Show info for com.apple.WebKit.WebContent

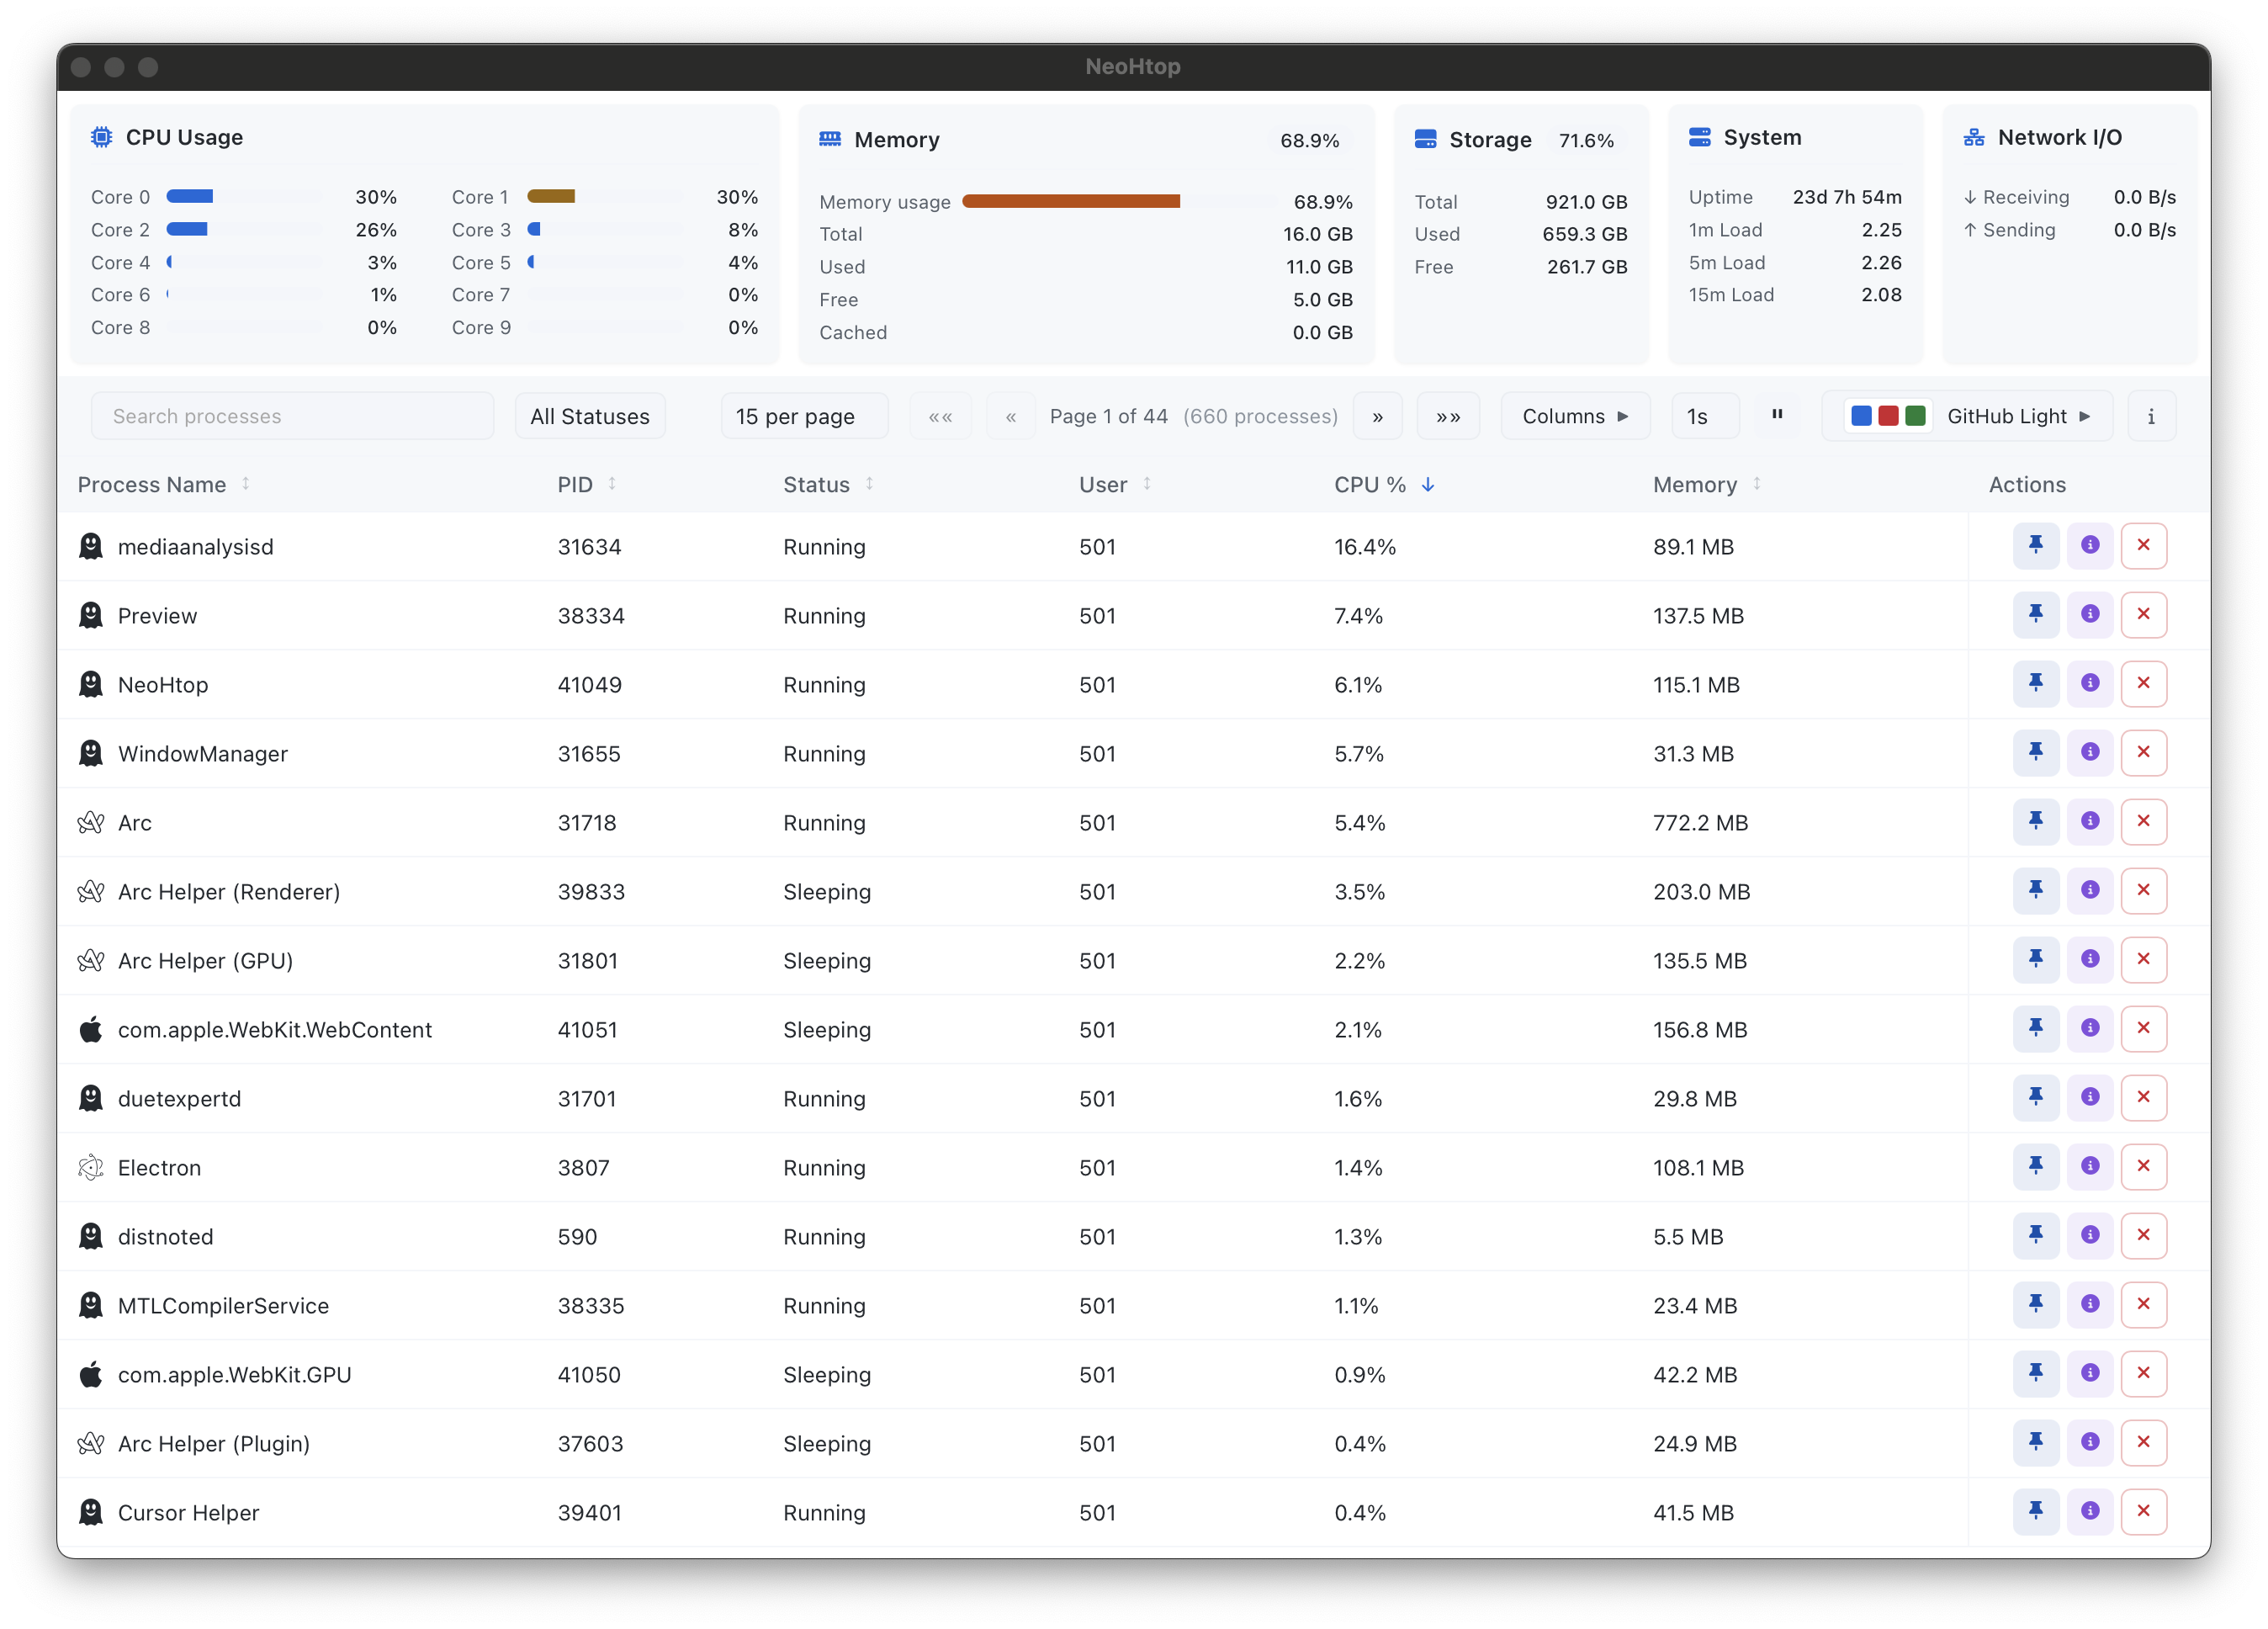pos(2089,1029)
